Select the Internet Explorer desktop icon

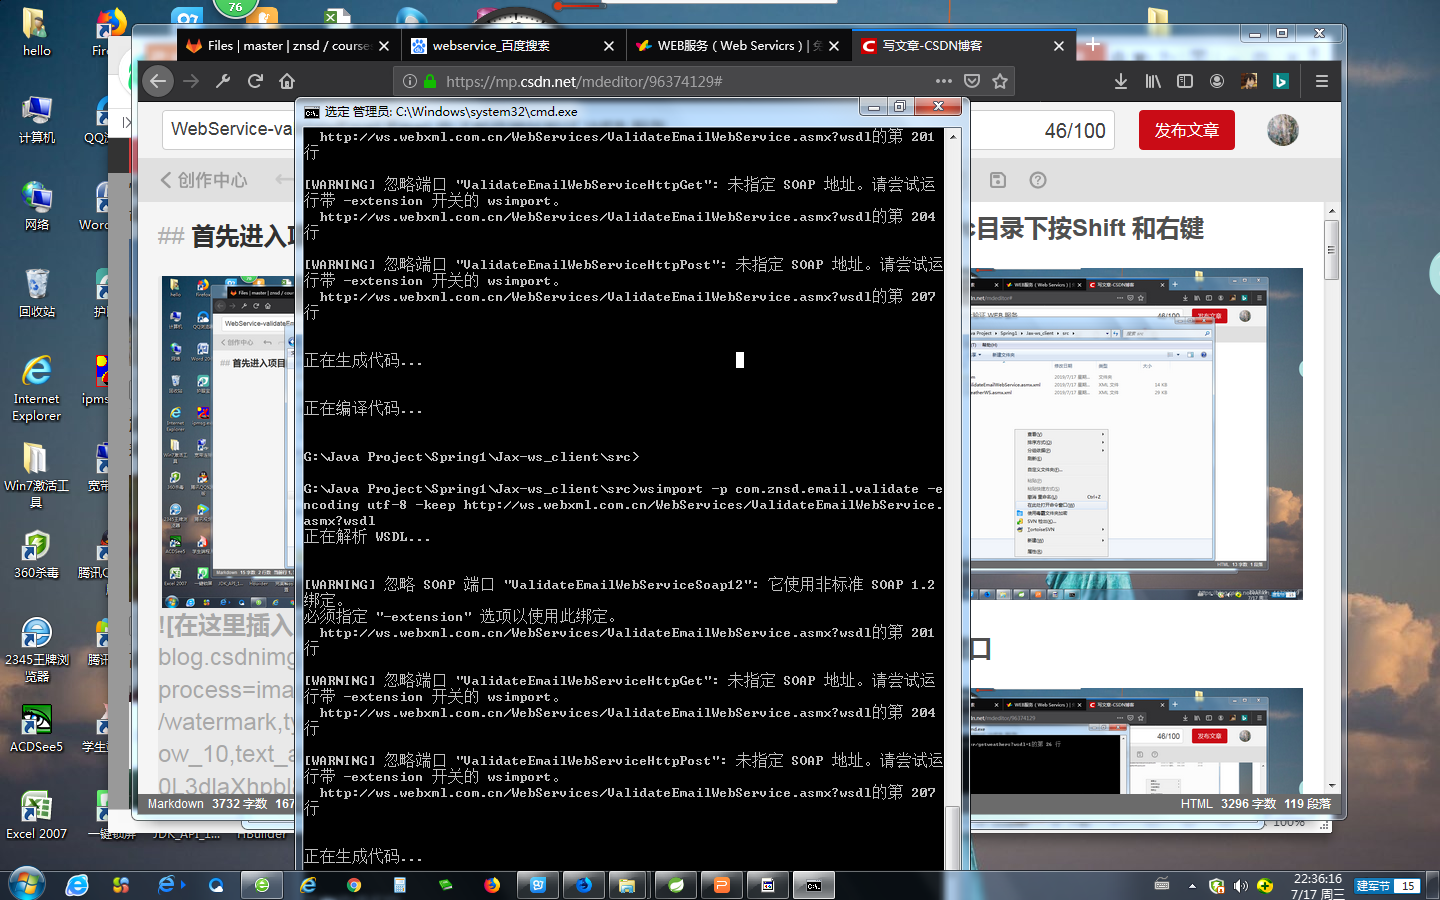point(36,389)
